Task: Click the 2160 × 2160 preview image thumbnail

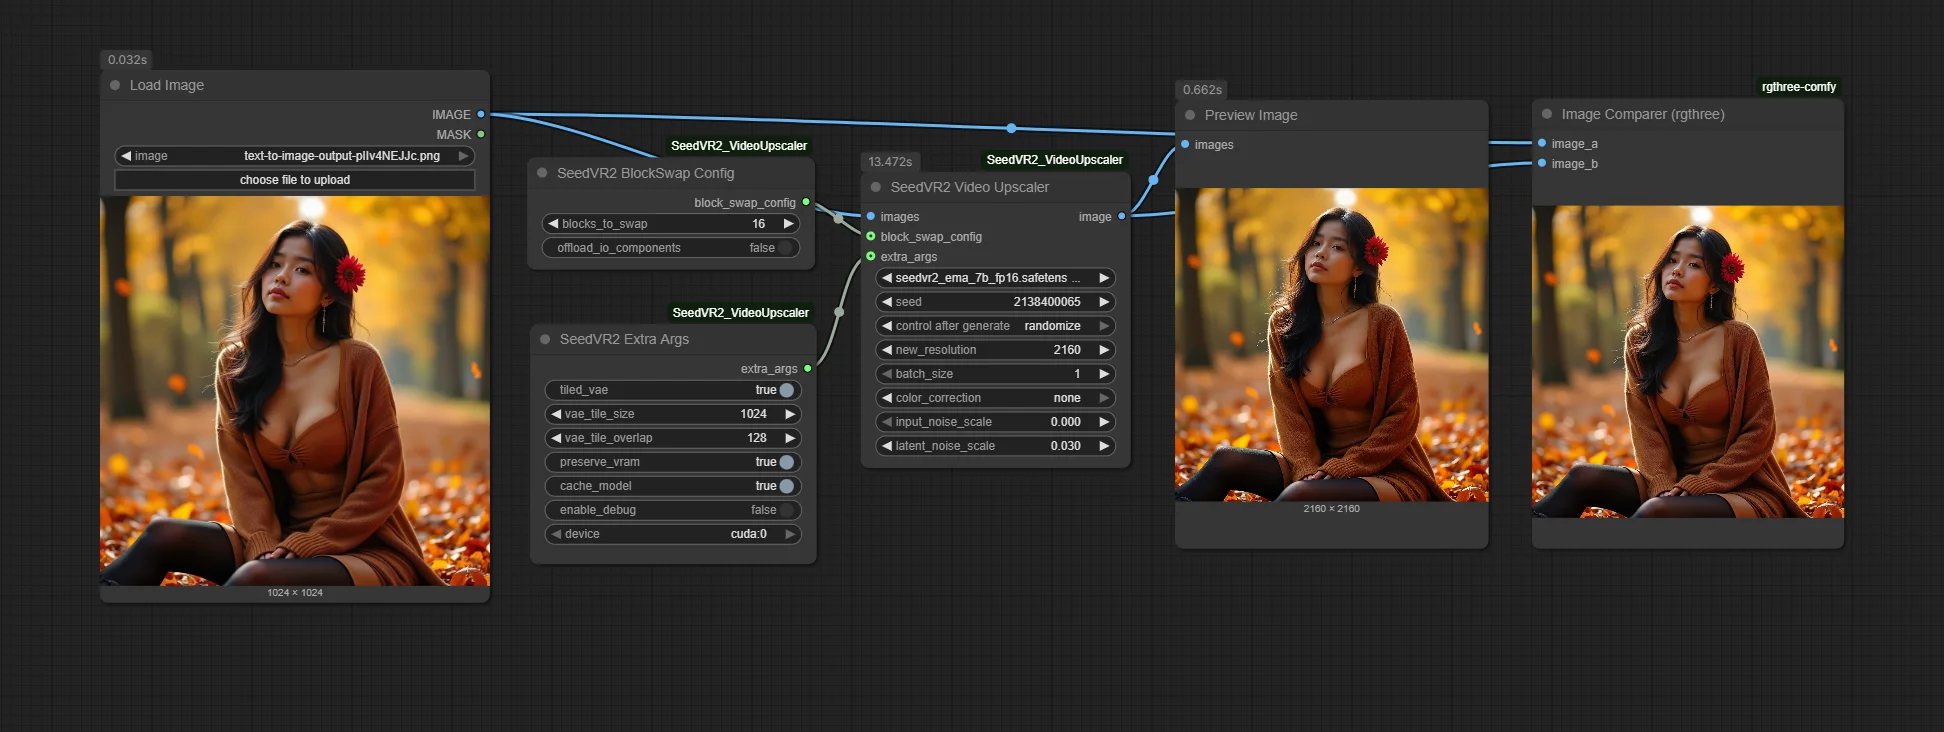Action: (x=1331, y=345)
